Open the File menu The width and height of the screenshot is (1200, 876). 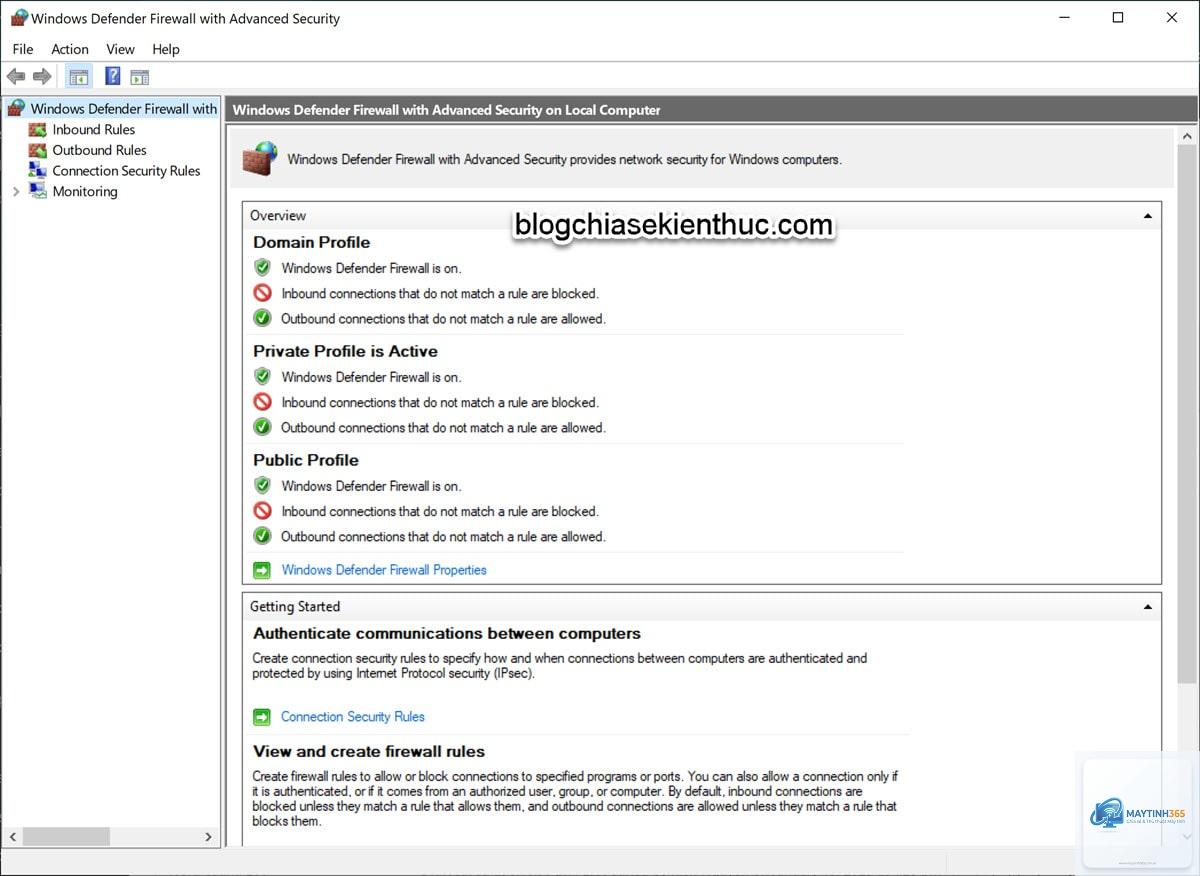(23, 49)
